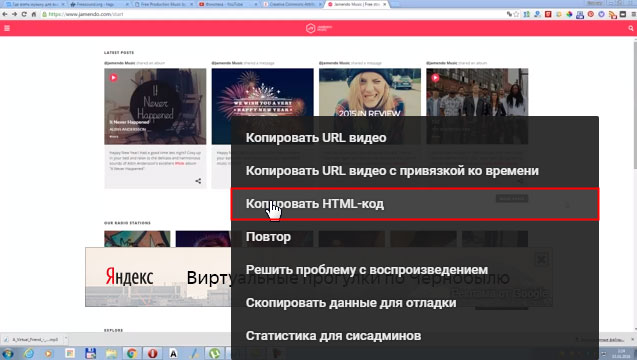The height and width of the screenshot is (360, 637).
Task: Go back with browser back arrow
Action: (5, 14)
